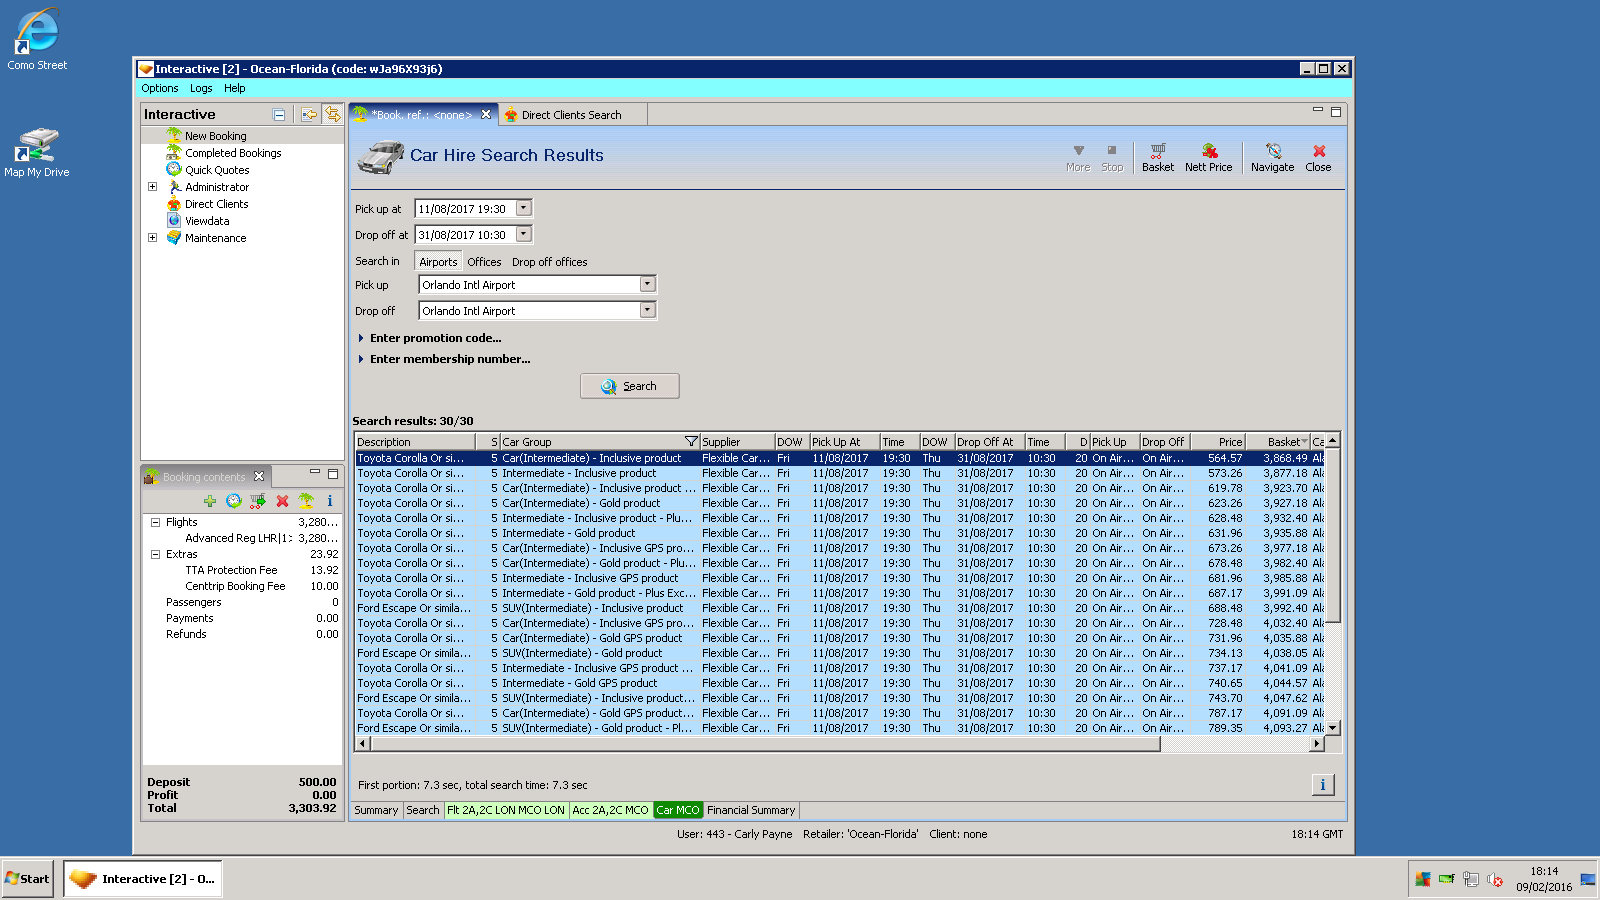Expand Enter promotion code section
The width and height of the screenshot is (1600, 900).
tap(435, 338)
